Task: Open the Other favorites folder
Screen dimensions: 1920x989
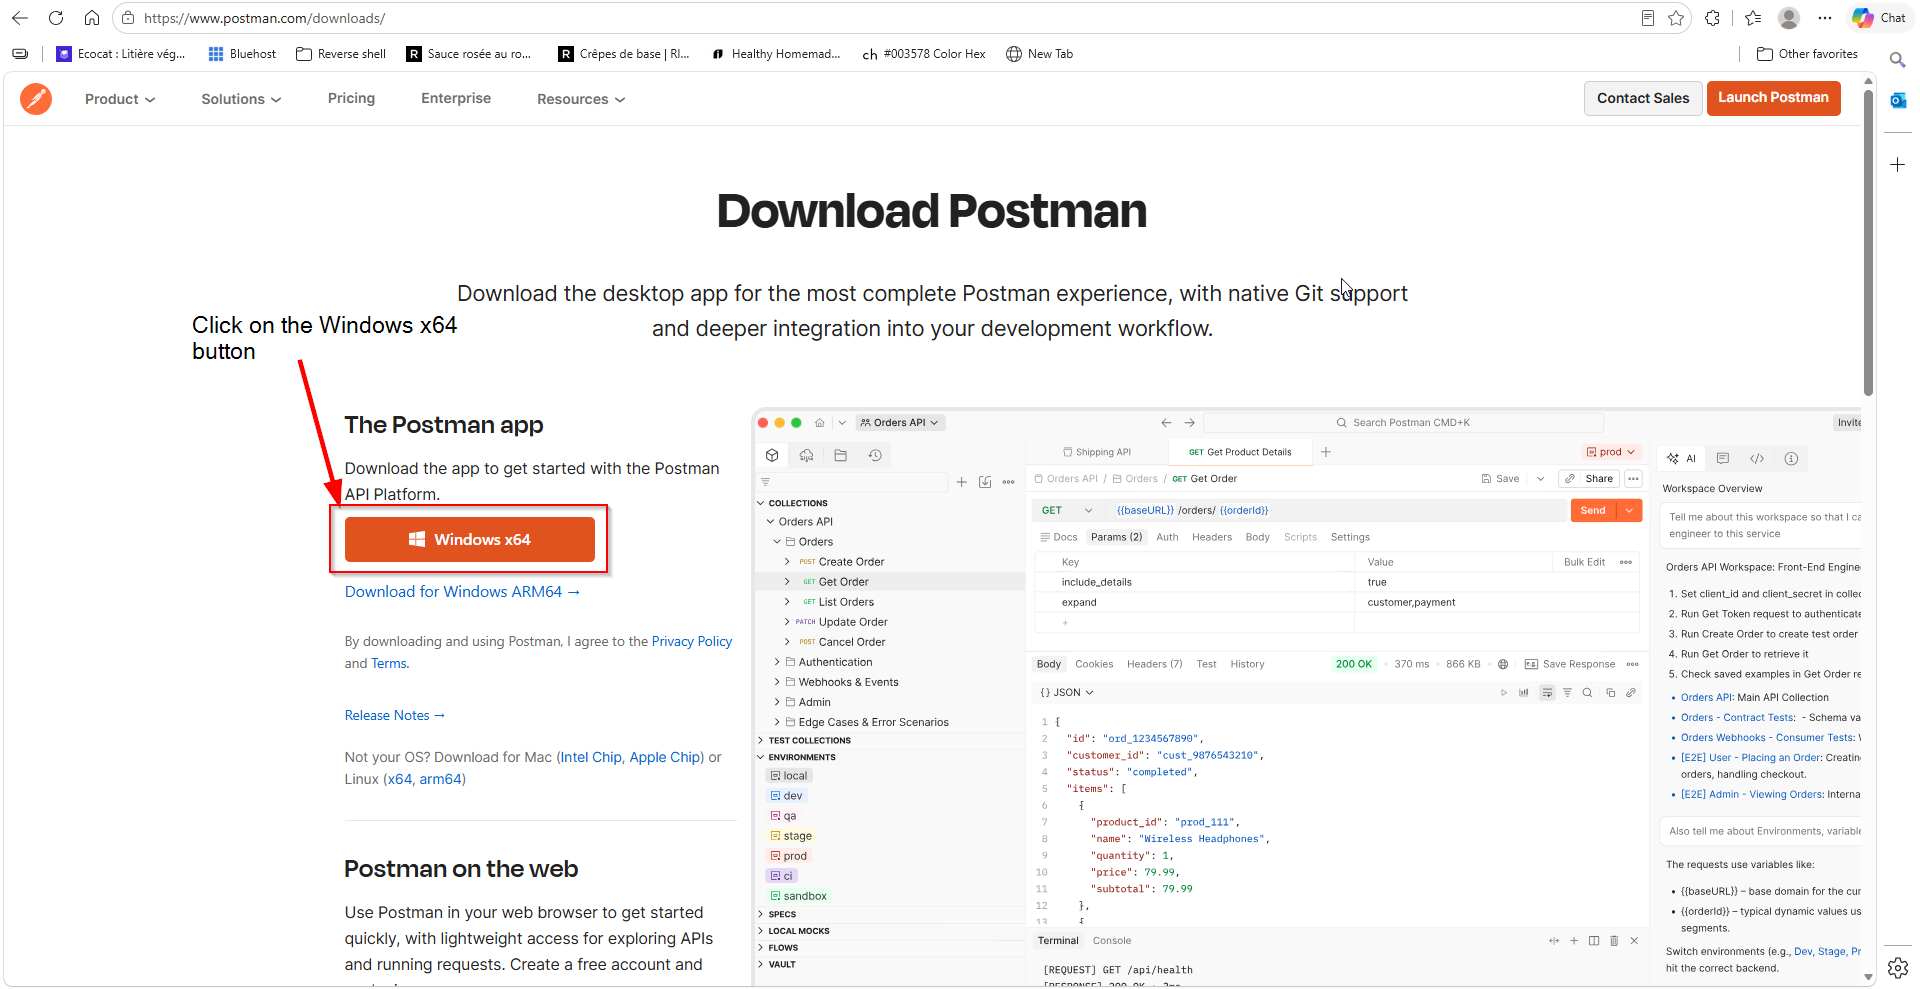Action: coord(1807,54)
